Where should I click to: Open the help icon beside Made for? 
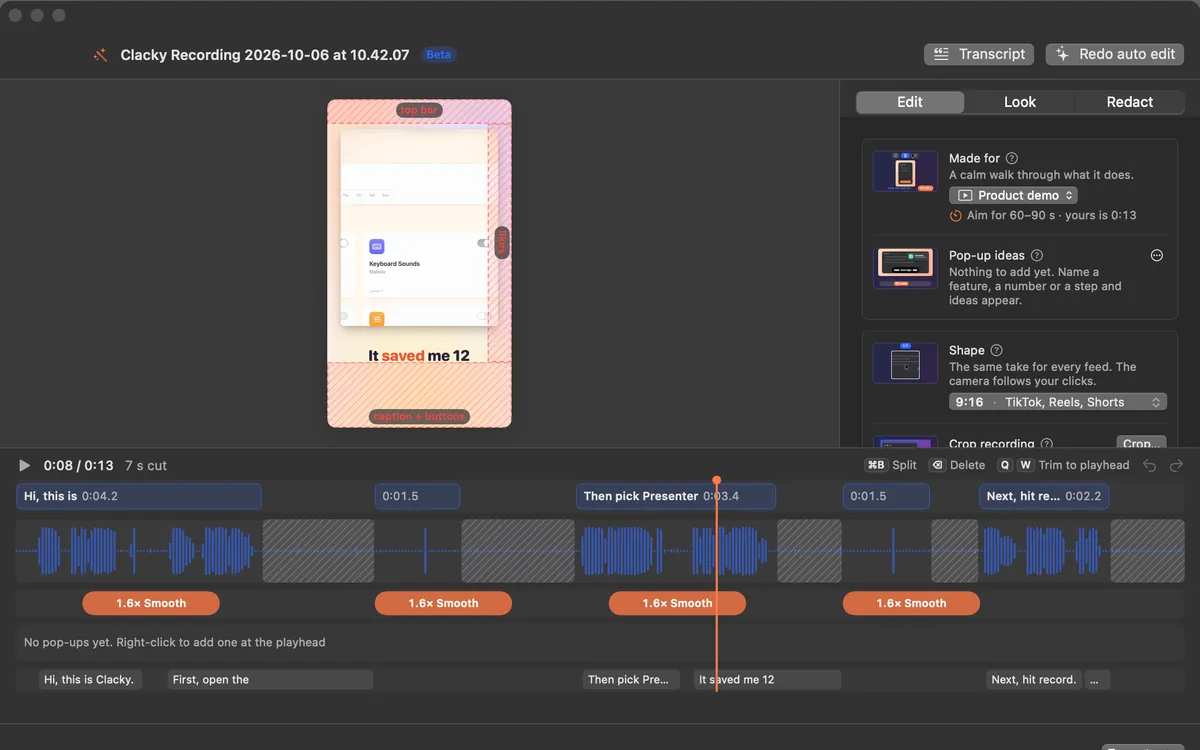click(x=1012, y=158)
